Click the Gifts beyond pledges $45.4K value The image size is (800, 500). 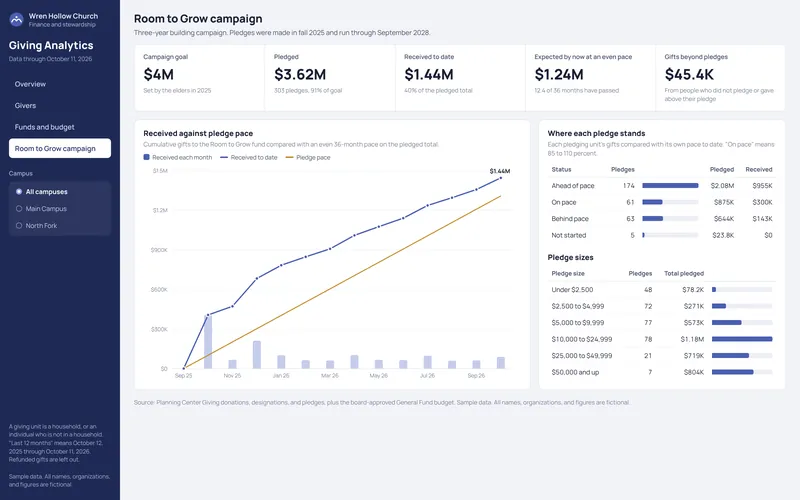coord(689,74)
